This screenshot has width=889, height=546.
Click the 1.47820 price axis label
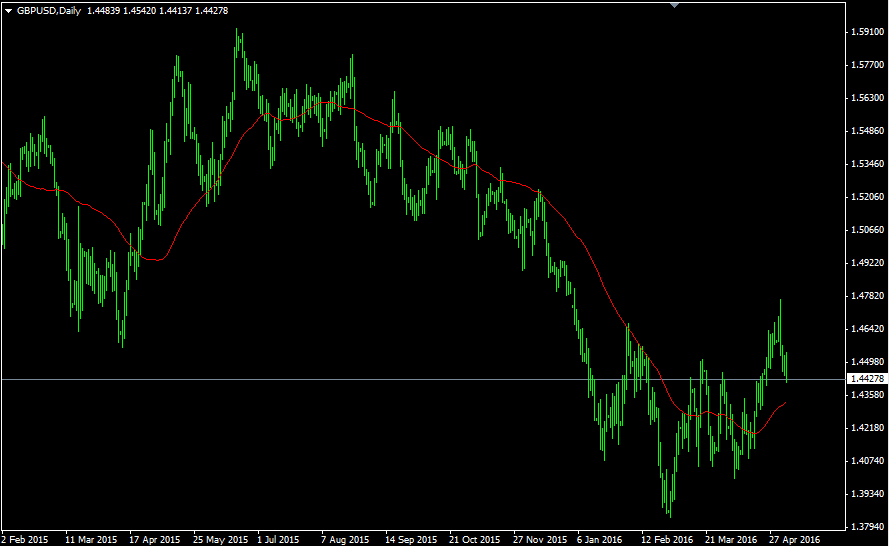[x=867, y=295]
